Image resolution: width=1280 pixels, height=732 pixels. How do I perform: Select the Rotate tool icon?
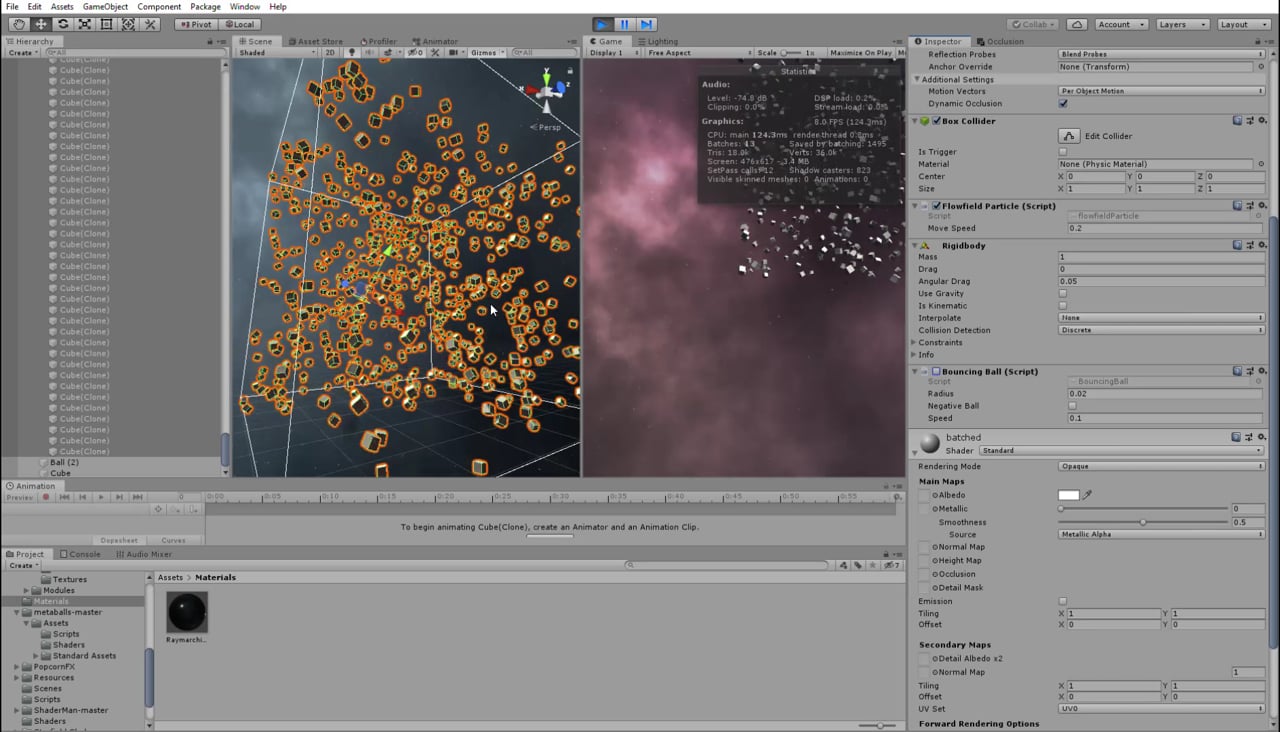tap(63, 24)
